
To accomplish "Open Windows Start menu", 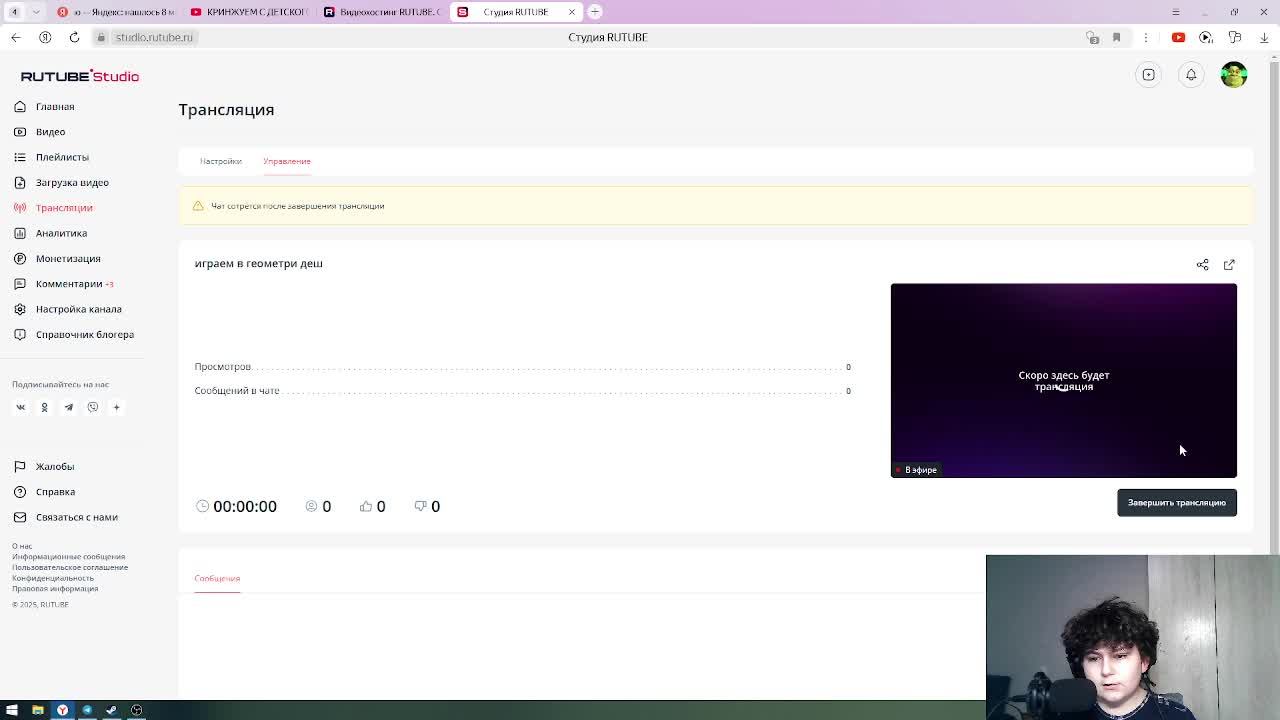I will coord(12,710).
